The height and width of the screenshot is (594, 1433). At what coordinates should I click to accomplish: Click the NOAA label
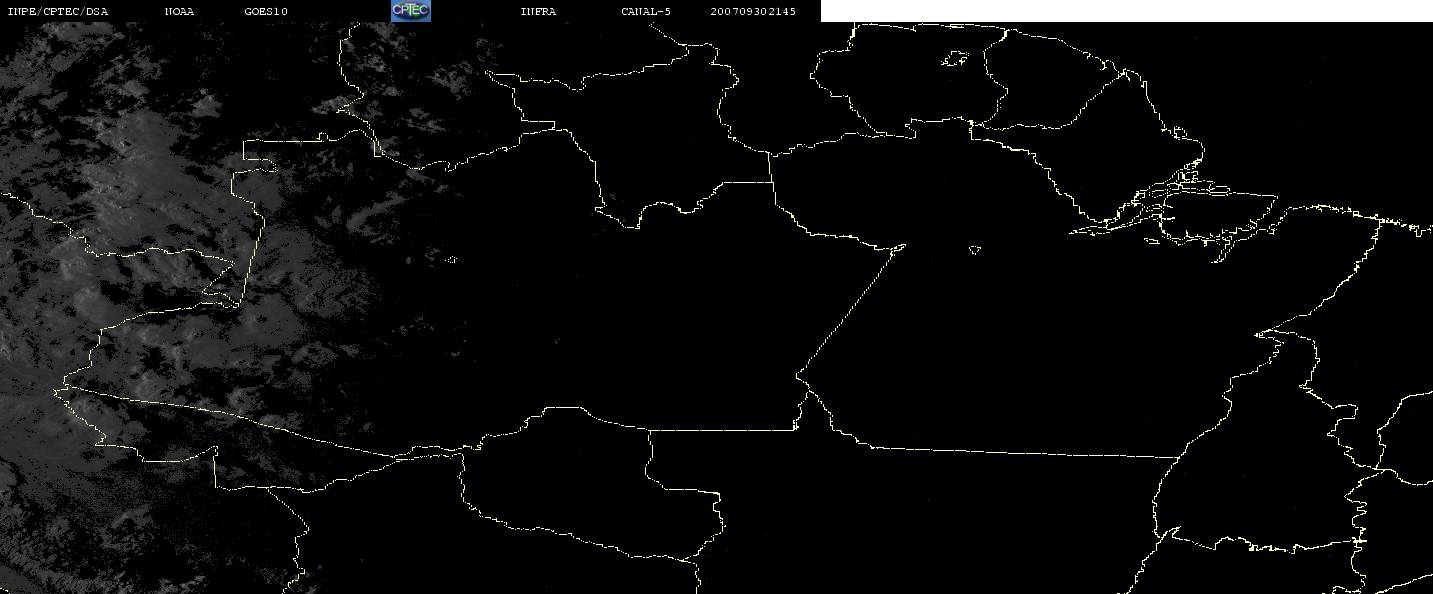click(x=179, y=11)
